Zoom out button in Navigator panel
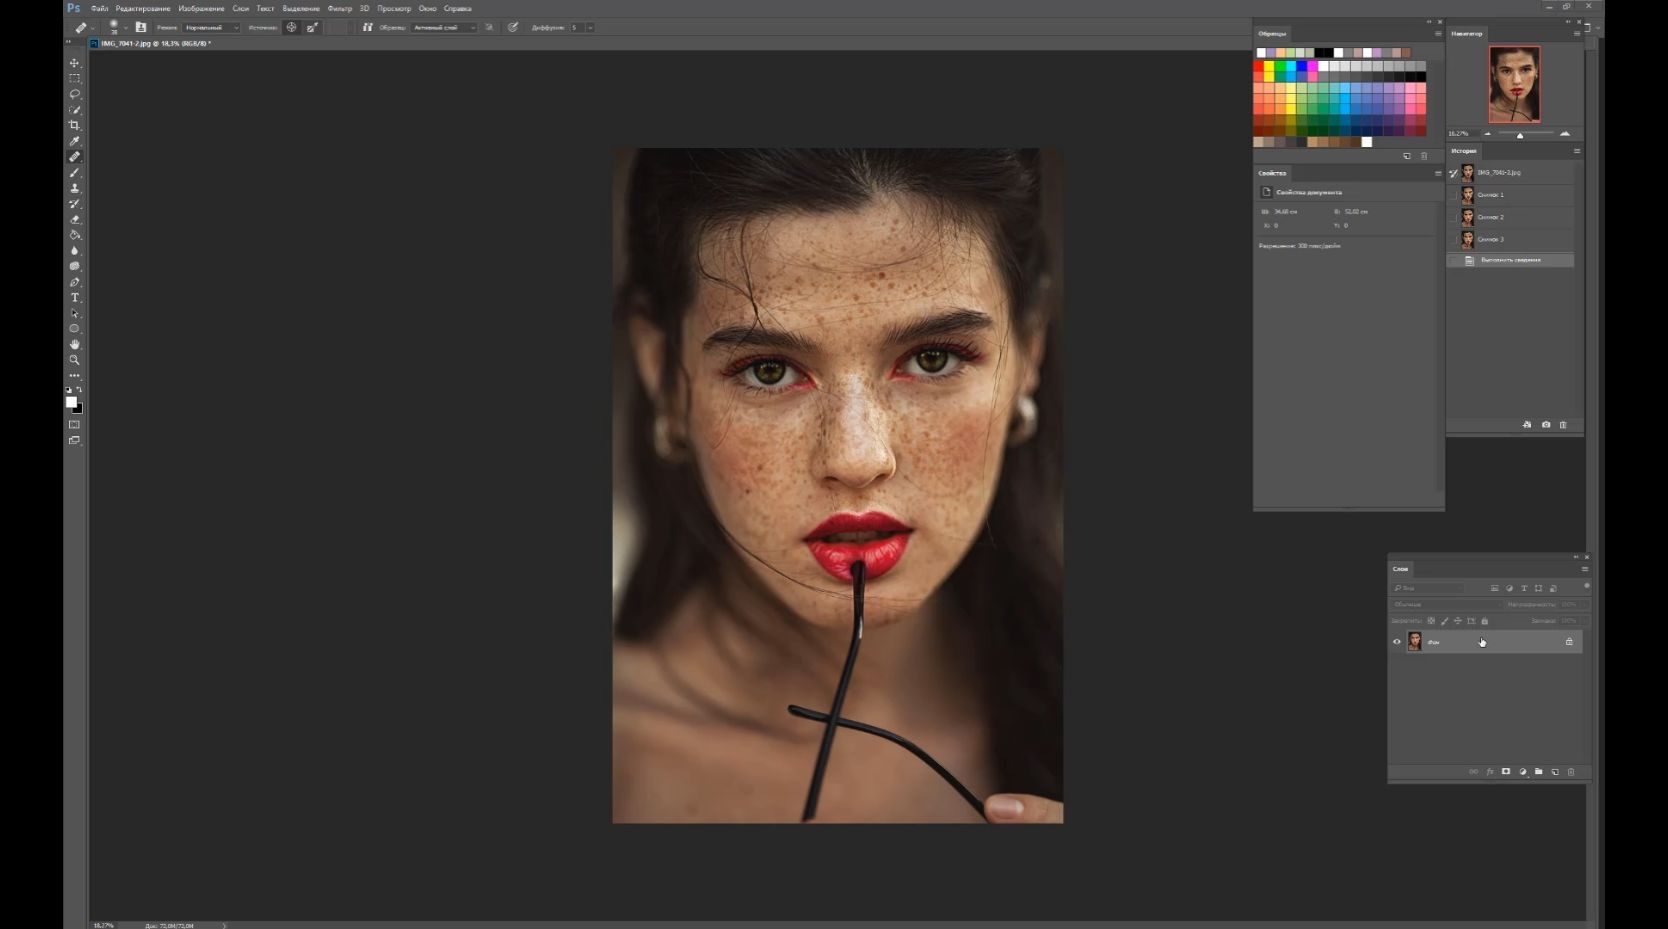The height and width of the screenshot is (929, 1668). click(1488, 133)
